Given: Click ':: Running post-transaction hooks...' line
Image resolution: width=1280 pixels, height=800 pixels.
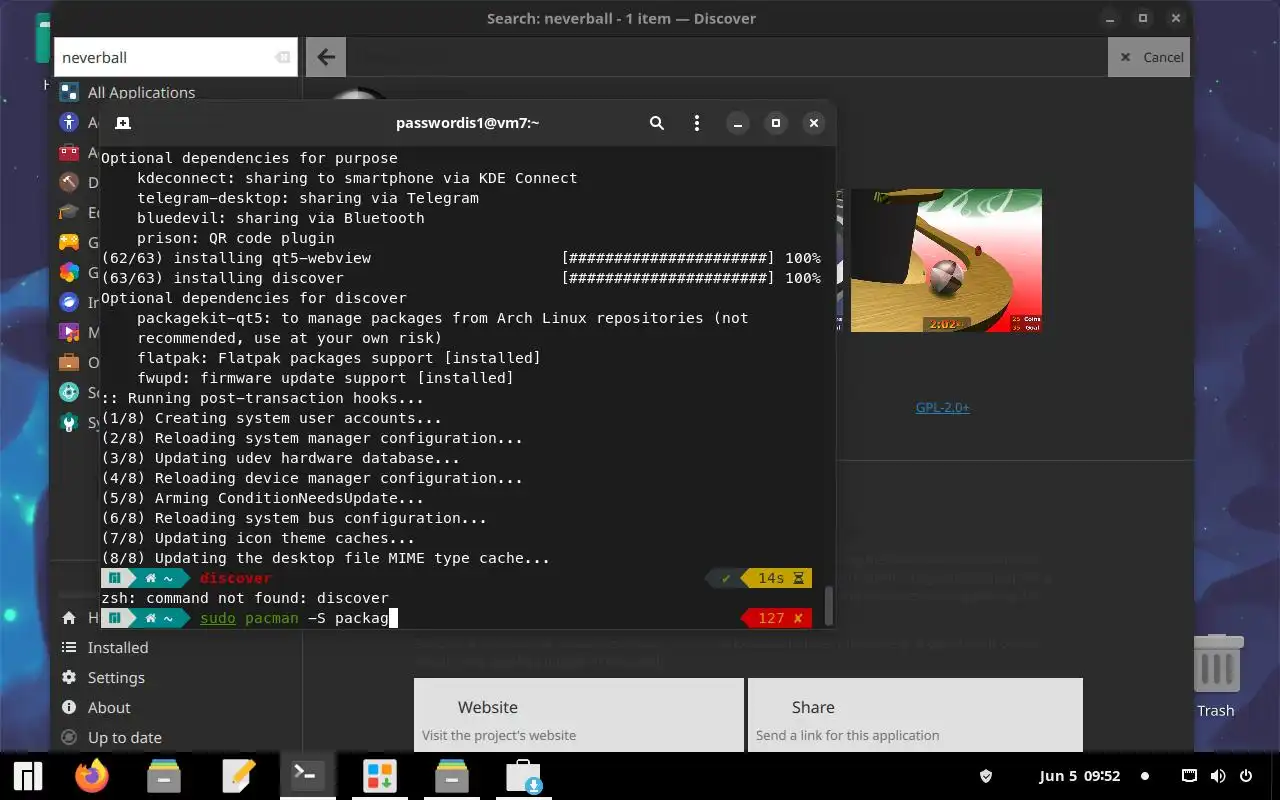Looking at the screenshot, I should click(262, 398).
